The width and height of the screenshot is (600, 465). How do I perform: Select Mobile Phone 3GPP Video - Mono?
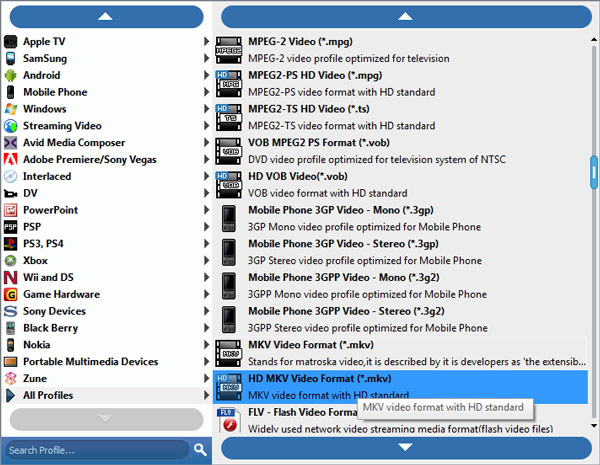tap(400, 286)
